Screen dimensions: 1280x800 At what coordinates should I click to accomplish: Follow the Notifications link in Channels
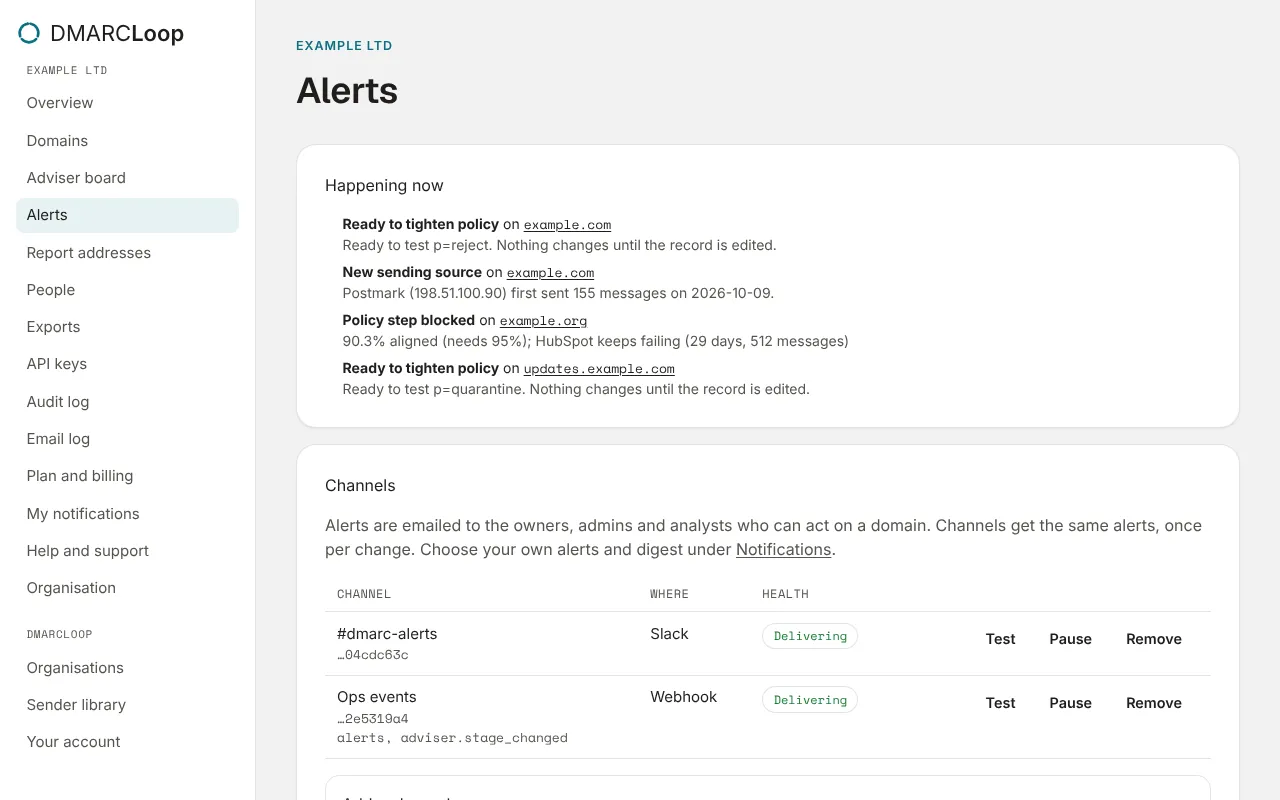pyautogui.click(x=783, y=550)
